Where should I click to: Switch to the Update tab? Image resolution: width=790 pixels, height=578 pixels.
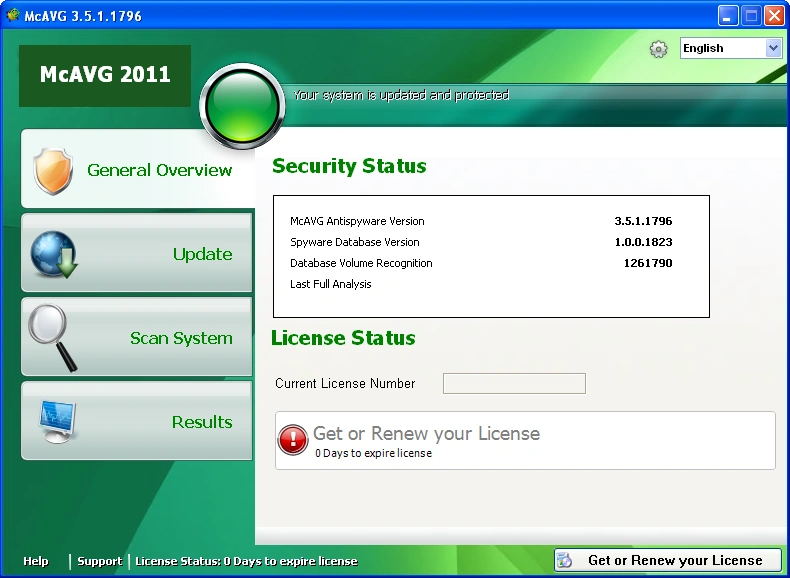(137, 252)
